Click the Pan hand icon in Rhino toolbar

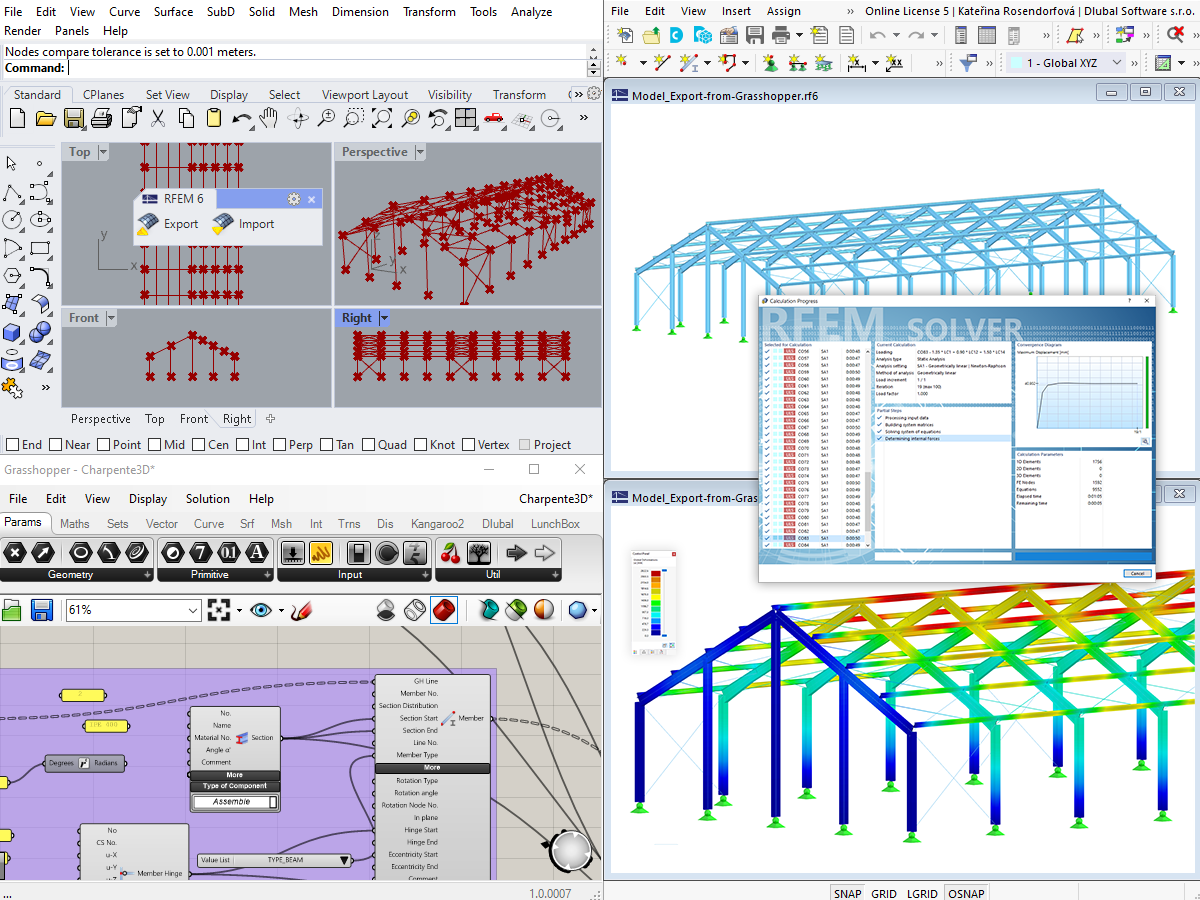(x=268, y=117)
